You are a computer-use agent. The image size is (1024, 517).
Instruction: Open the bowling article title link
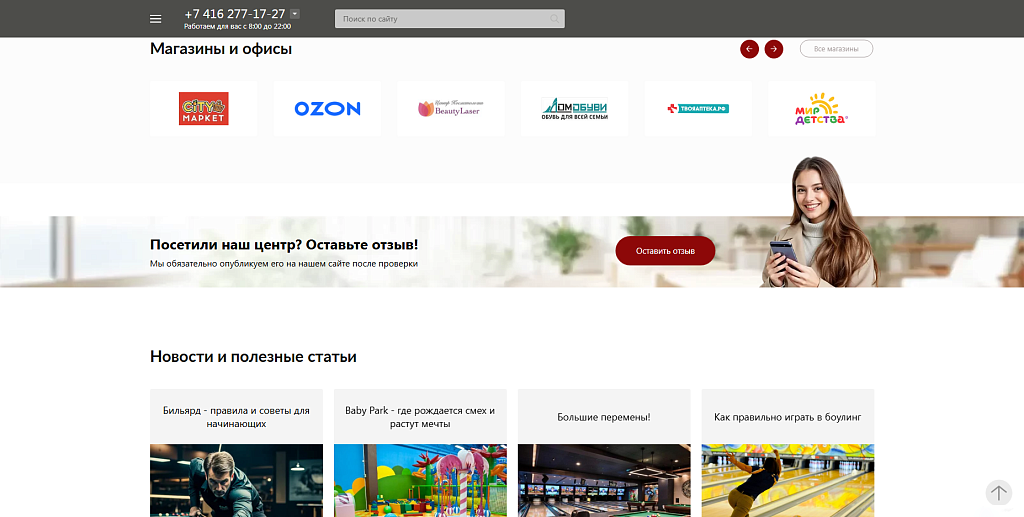(788, 417)
